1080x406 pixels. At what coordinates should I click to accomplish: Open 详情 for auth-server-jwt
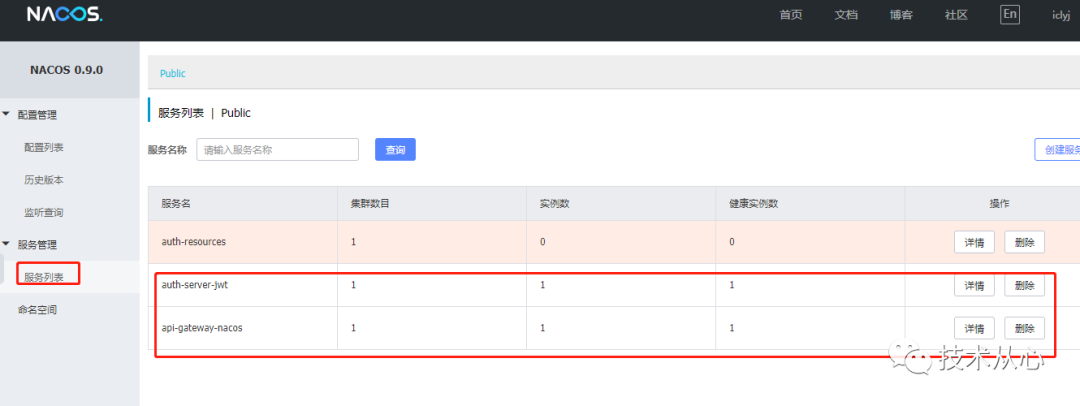tap(974, 285)
